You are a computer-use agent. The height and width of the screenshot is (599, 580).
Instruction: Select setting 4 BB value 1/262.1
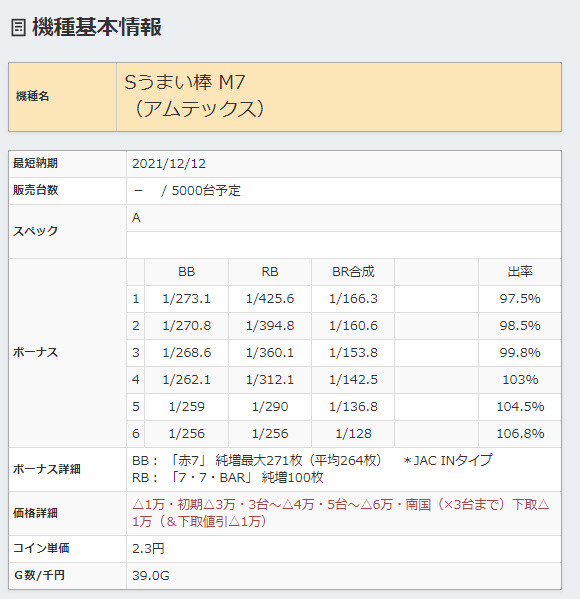pos(186,380)
